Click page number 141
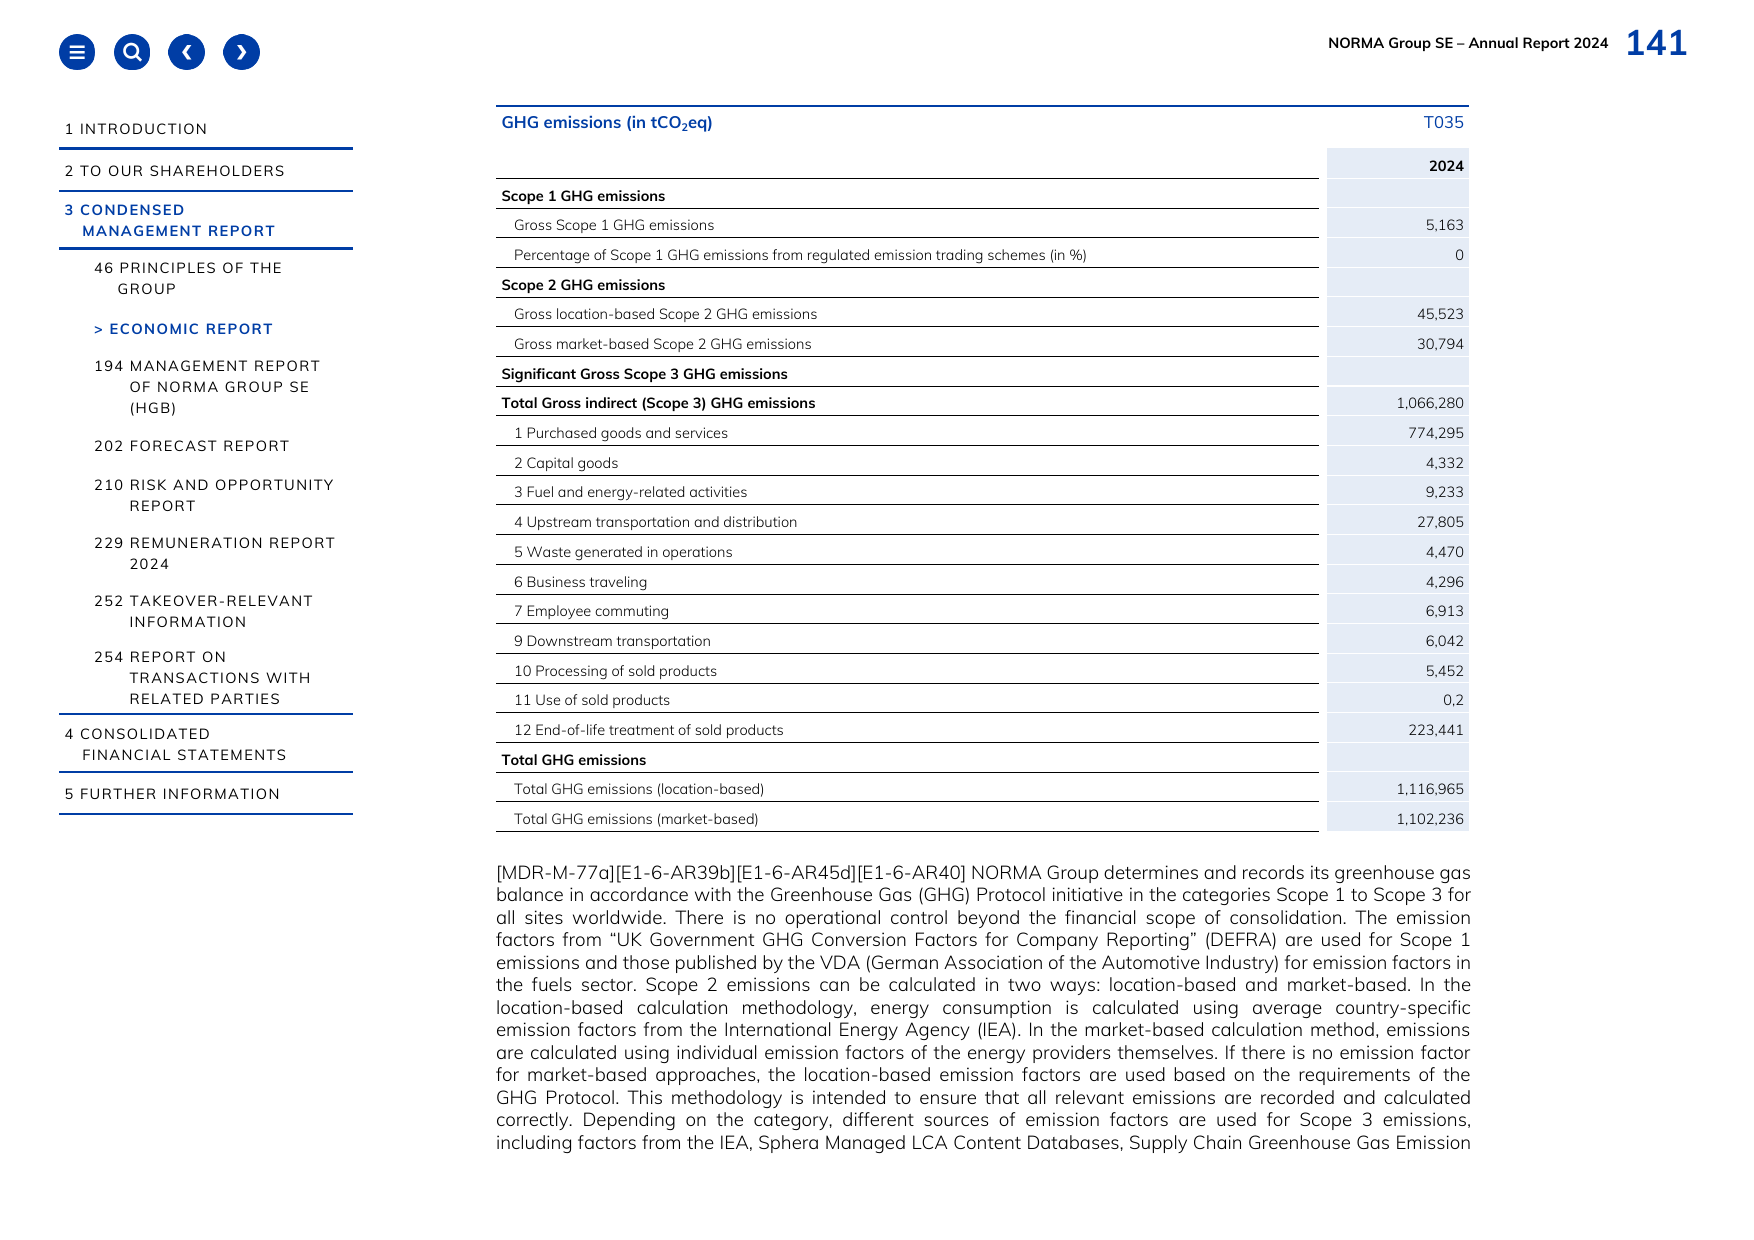Image resolution: width=1754 pixels, height=1240 pixels. pos(1656,43)
